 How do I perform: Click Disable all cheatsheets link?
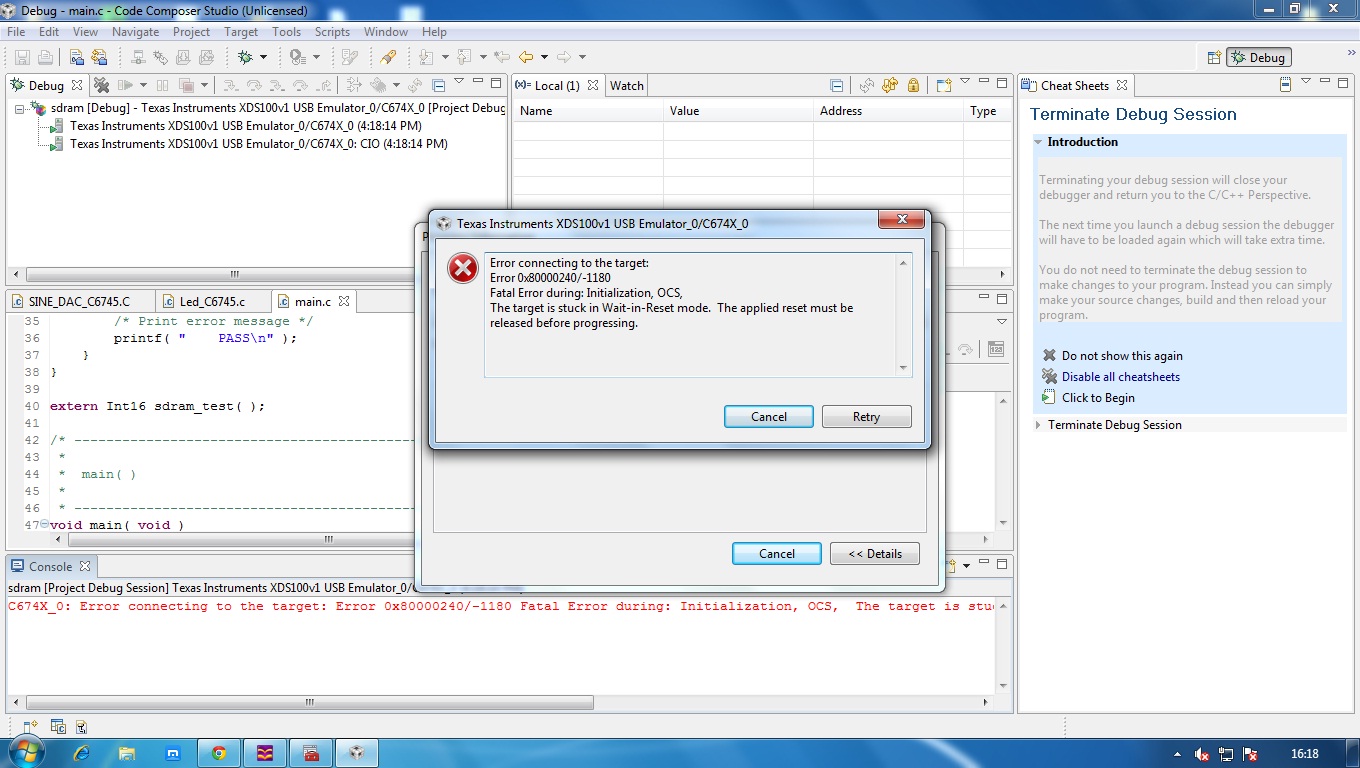1121,377
